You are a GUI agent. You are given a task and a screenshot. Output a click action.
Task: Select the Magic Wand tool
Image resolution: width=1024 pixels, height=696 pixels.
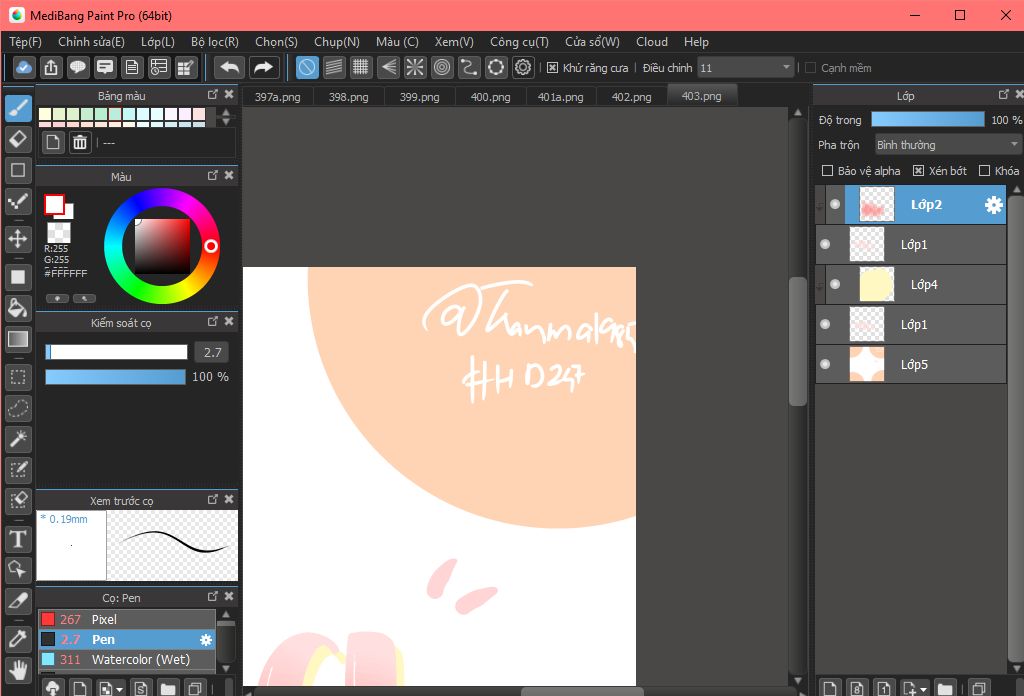(18, 439)
